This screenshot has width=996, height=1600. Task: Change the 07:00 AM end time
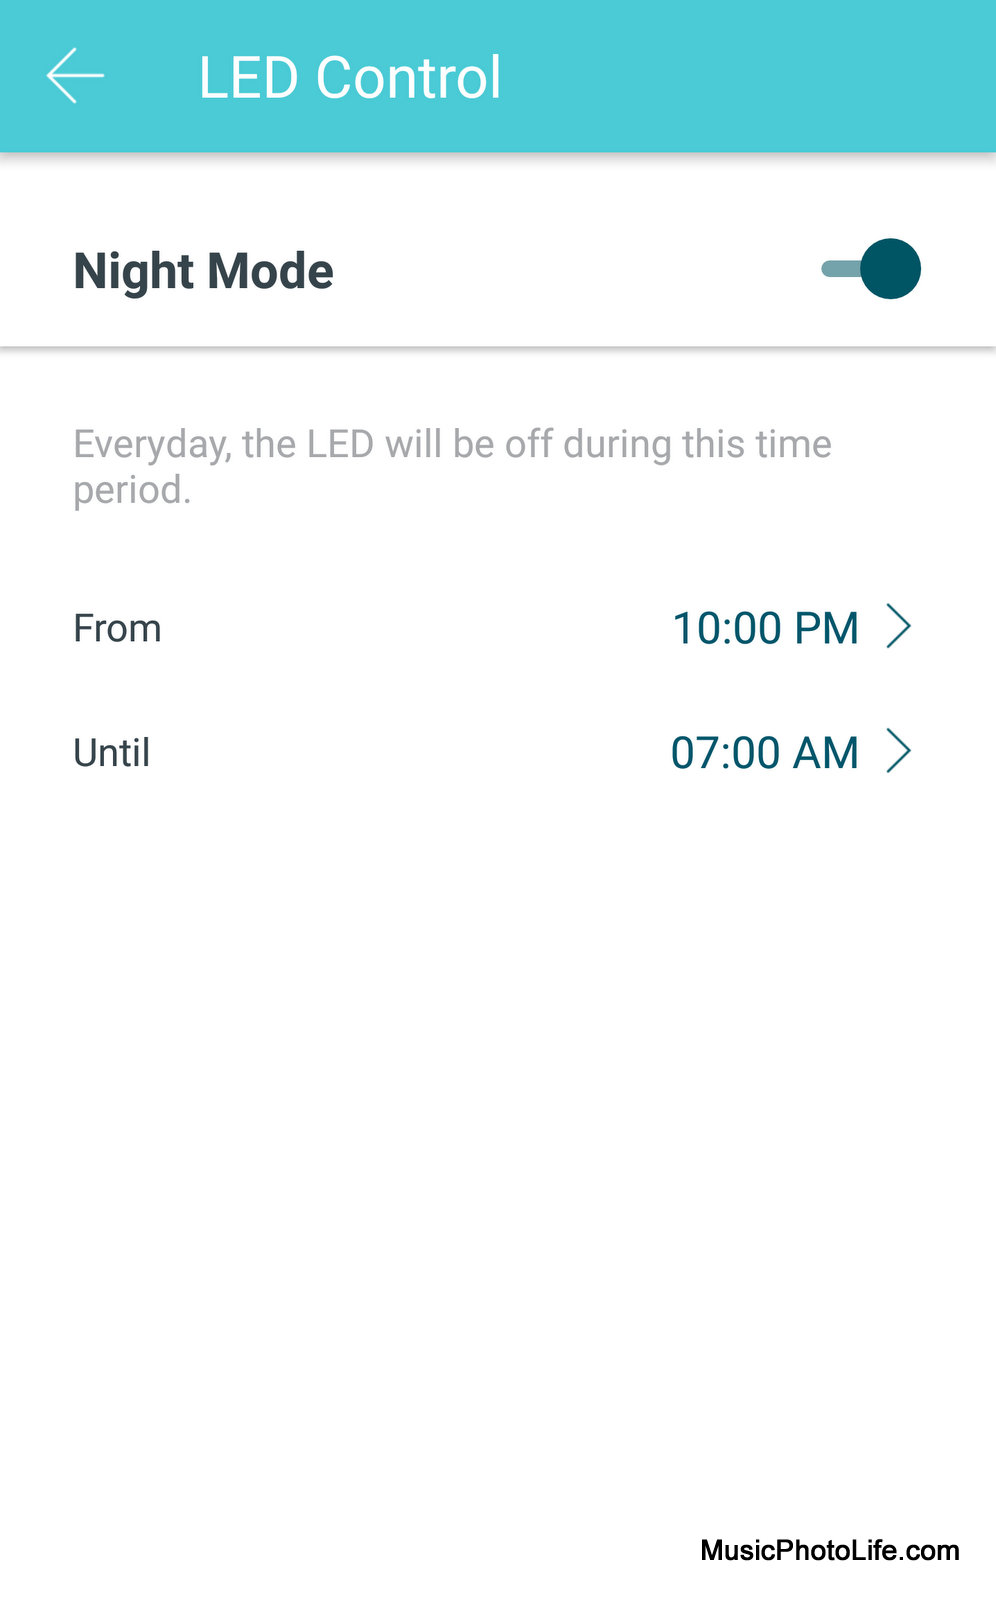(765, 753)
